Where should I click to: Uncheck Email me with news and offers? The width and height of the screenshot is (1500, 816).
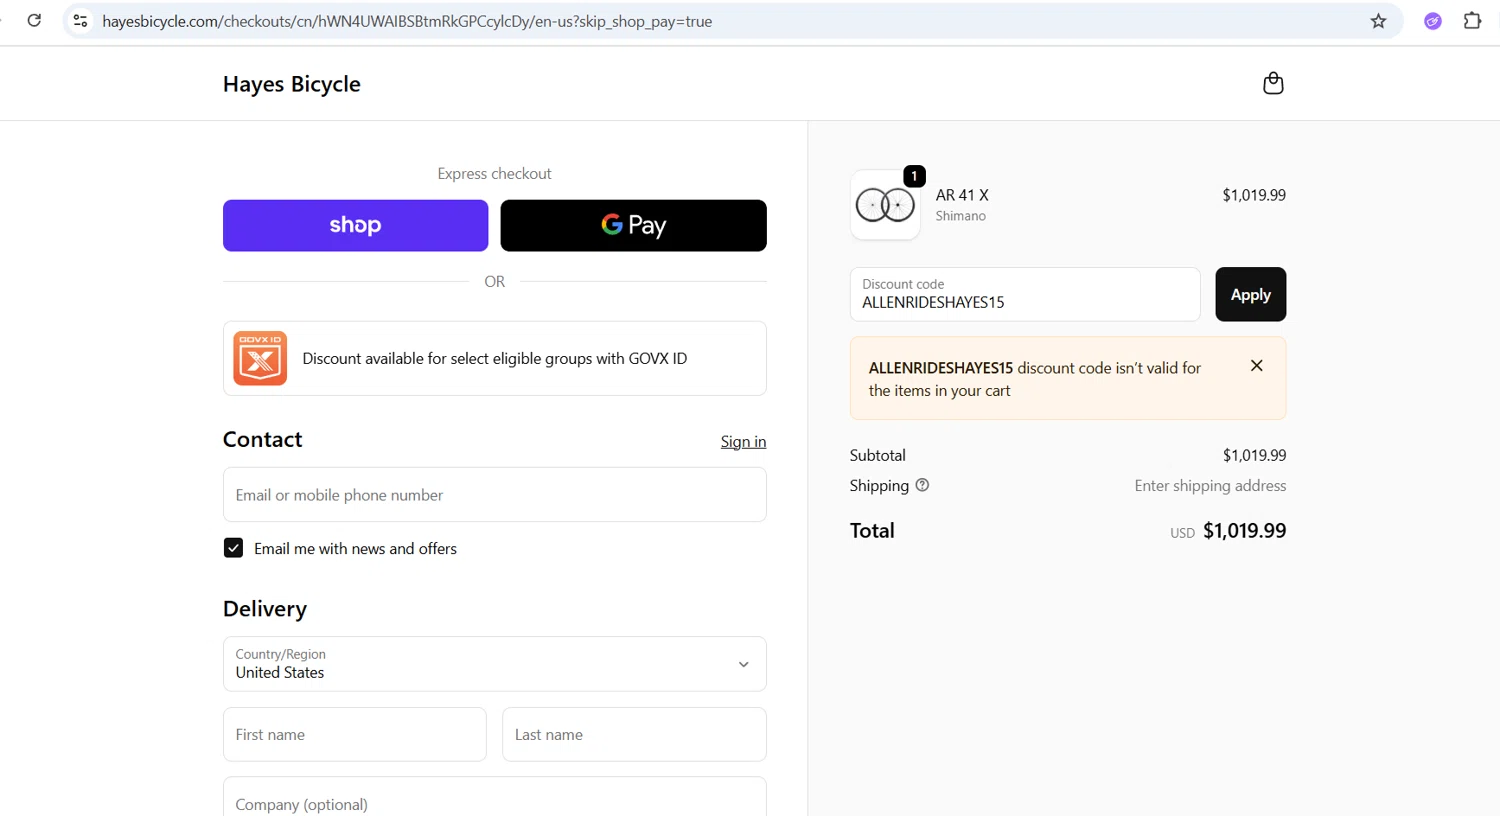(233, 548)
